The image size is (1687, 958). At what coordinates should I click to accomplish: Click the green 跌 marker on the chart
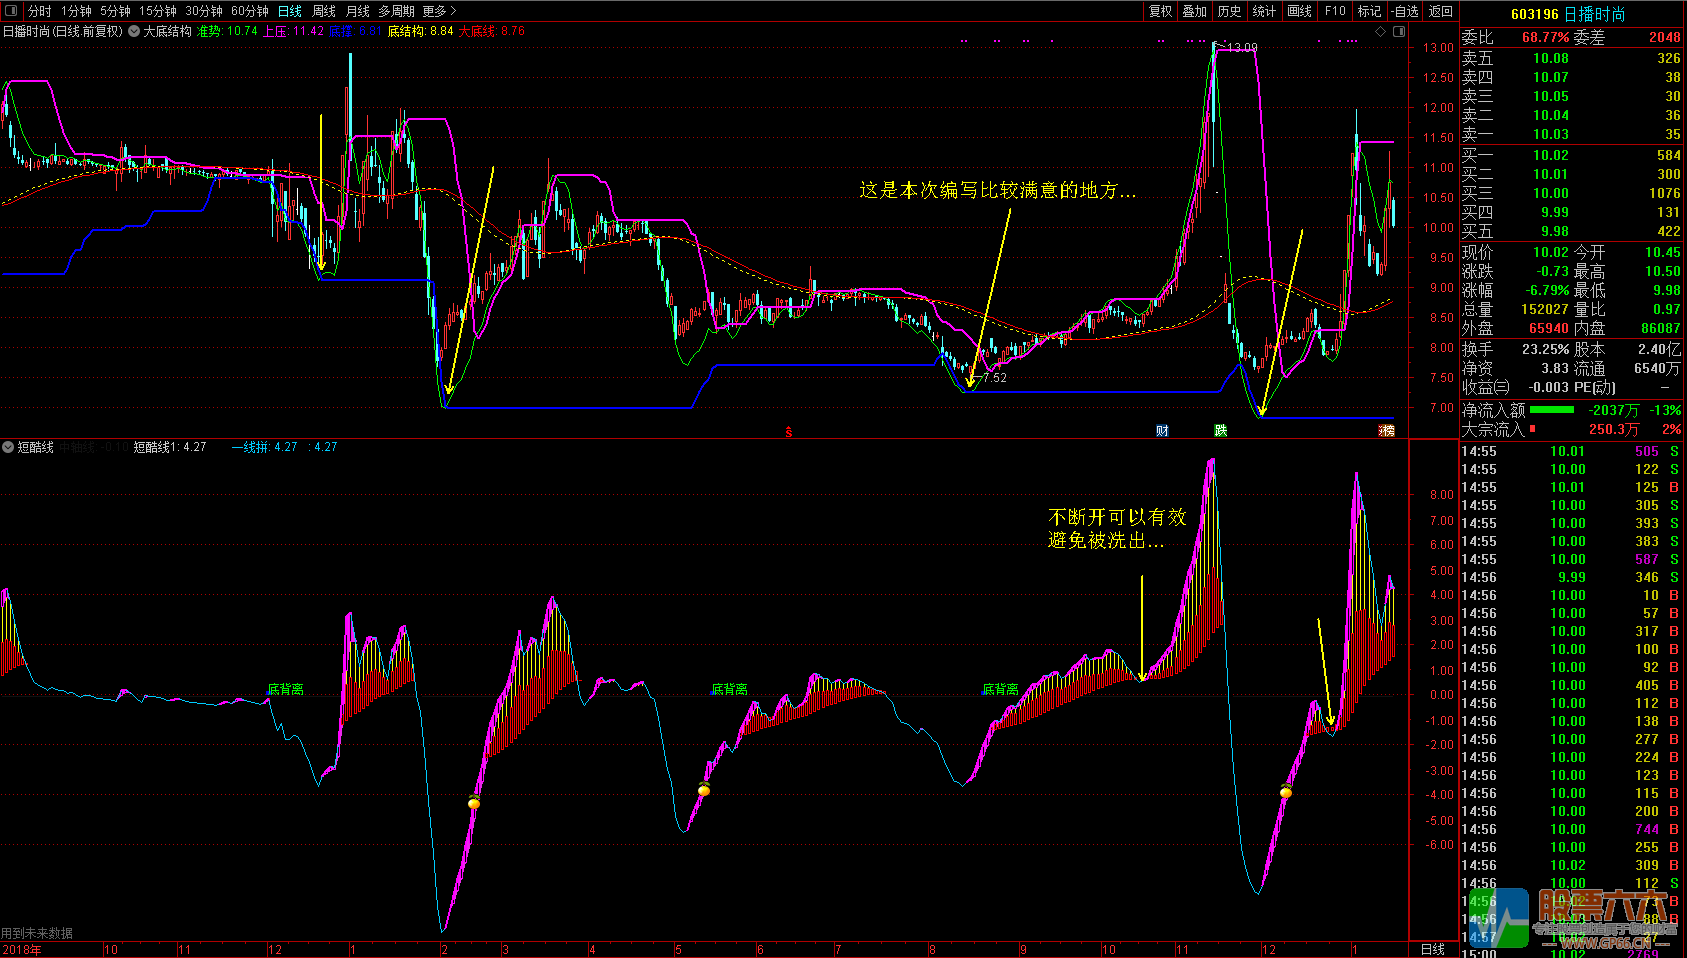1221,430
